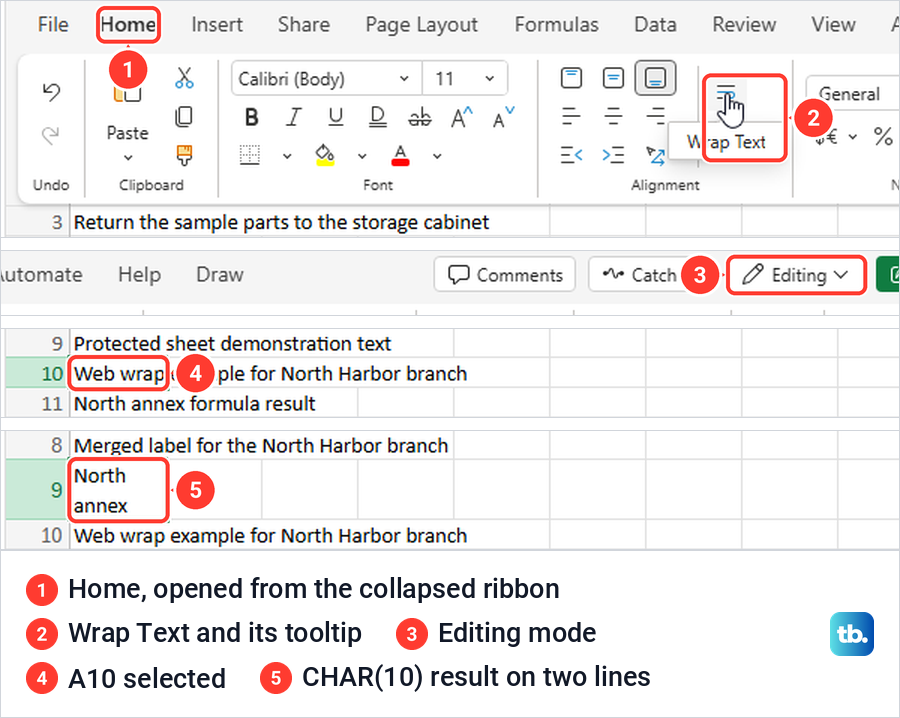Image resolution: width=900 pixels, height=718 pixels.
Task: Click the Redo arrow icon
Action: 51,135
